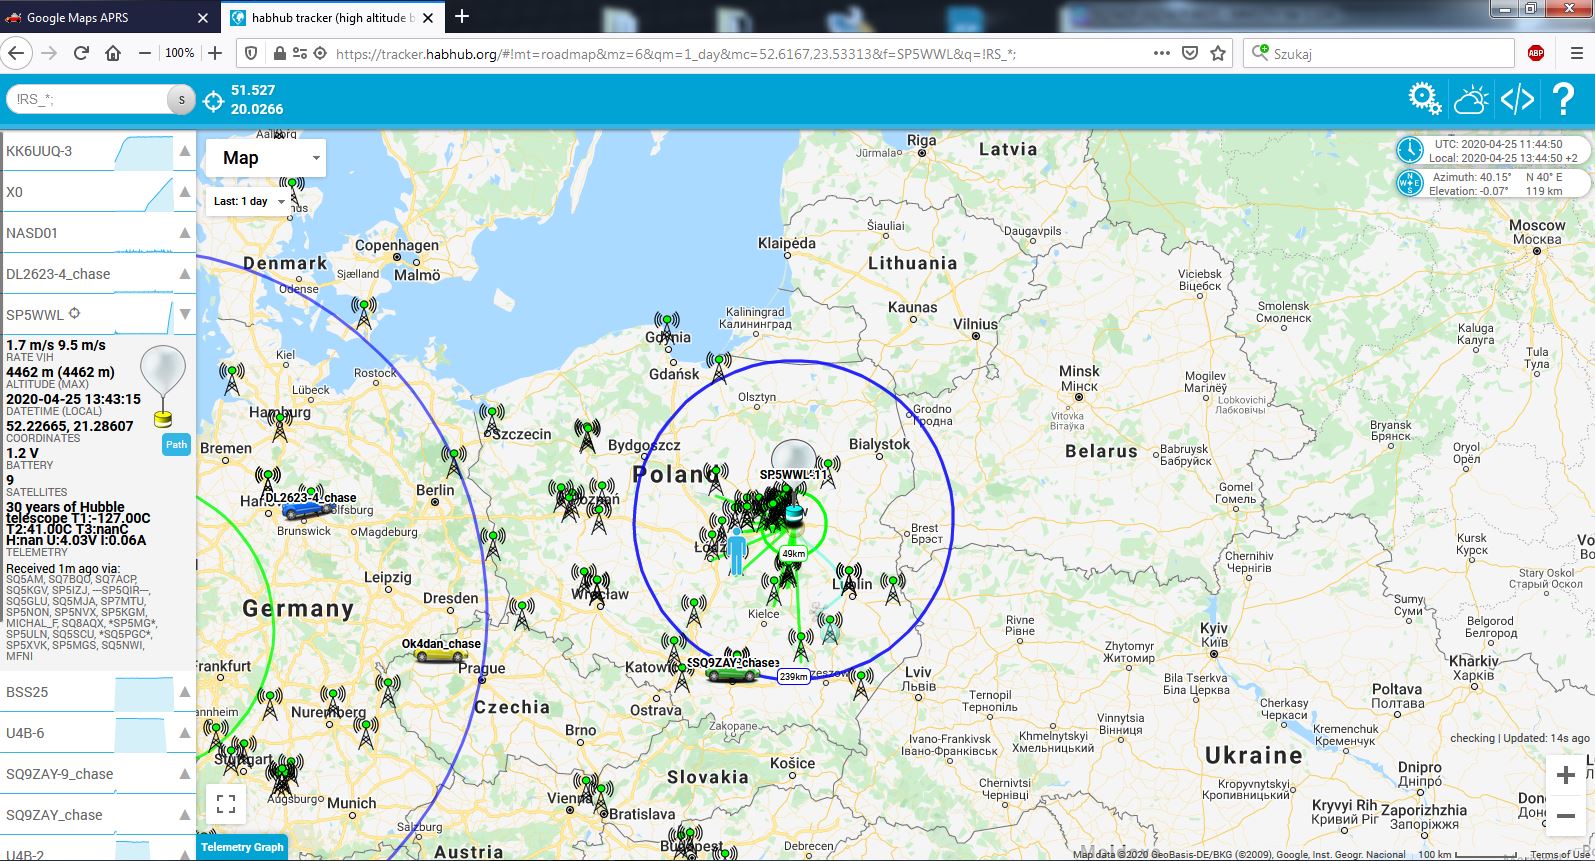Viewport: 1595px width, 861px height.
Task: Click the DL2623-4_chase blue car marker
Action: tap(308, 510)
